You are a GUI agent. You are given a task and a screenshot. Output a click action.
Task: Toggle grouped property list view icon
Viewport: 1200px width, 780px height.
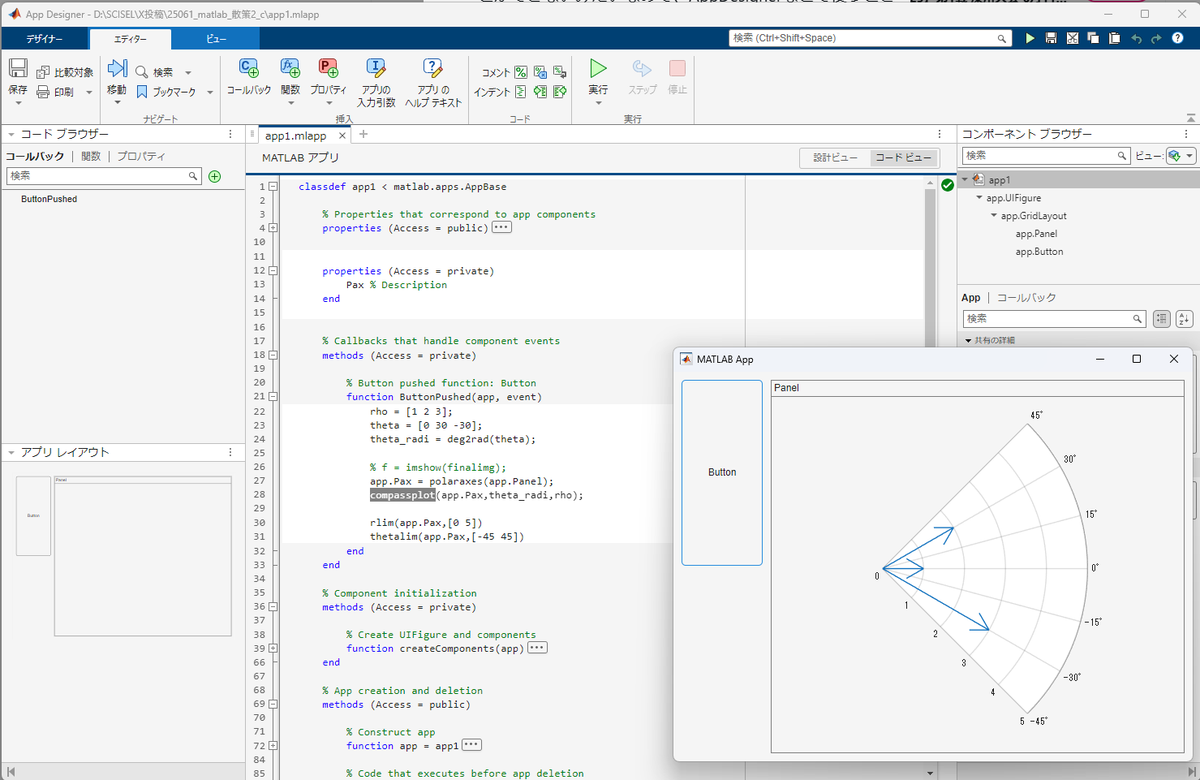click(x=1161, y=318)
